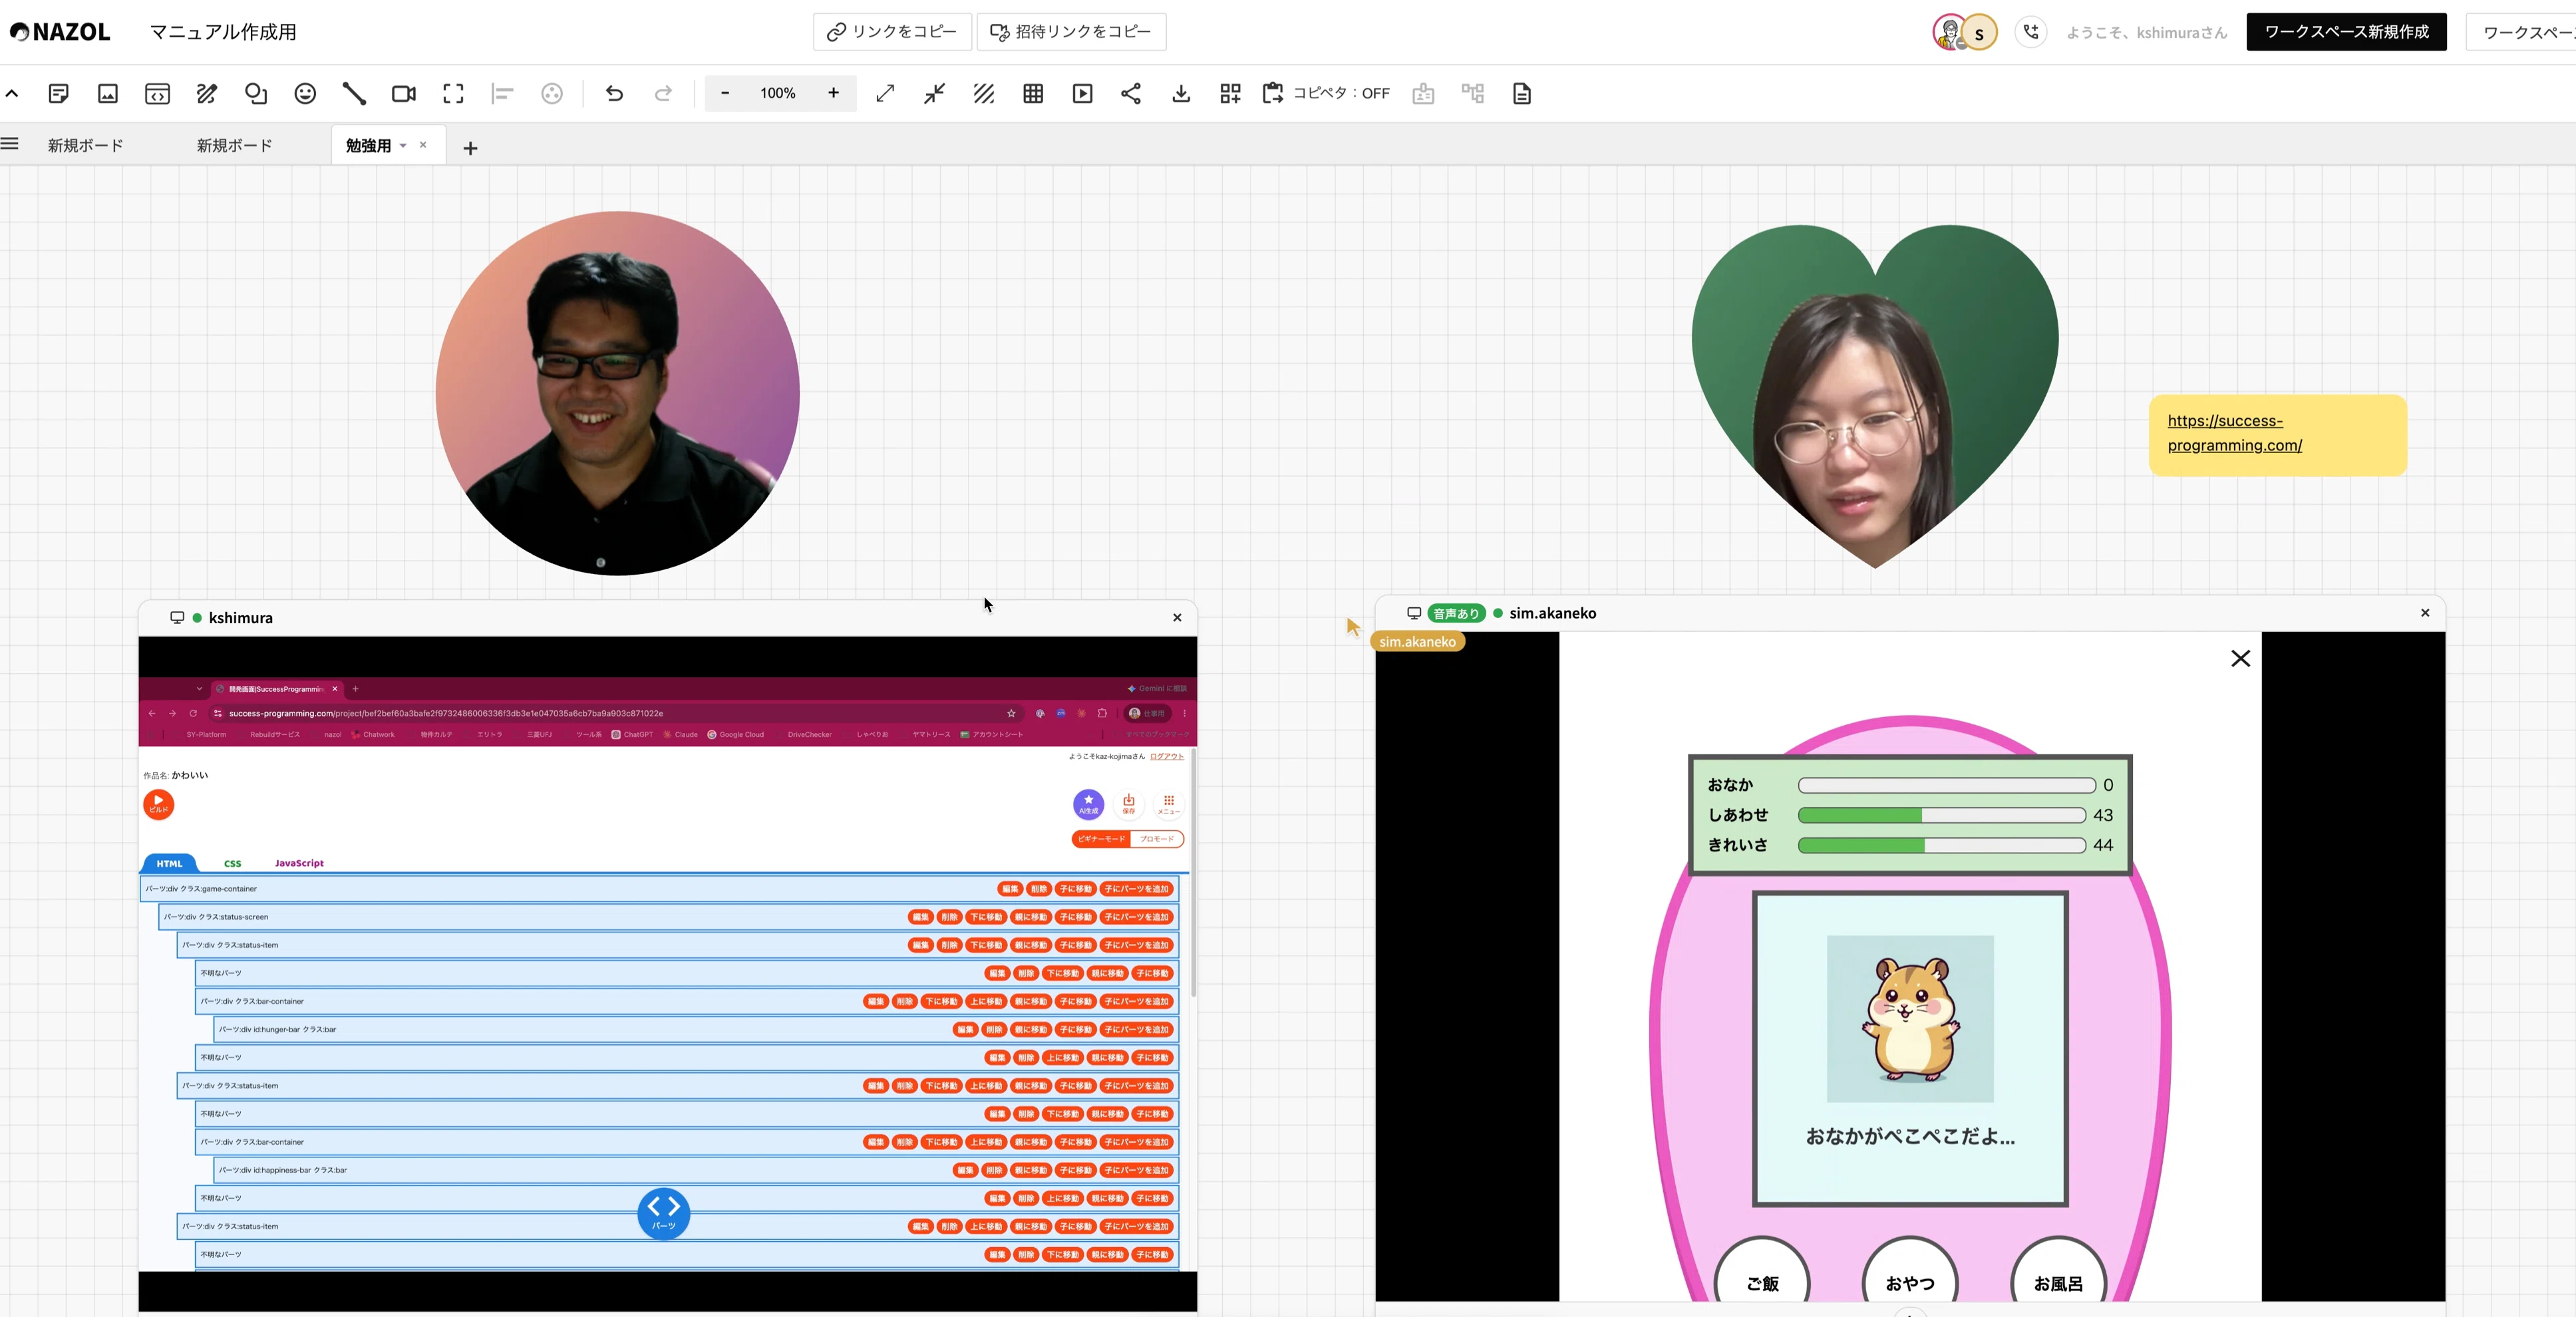
Task: Toggle the コピペタ OFF switch
Action: [x=1326, y=93]
